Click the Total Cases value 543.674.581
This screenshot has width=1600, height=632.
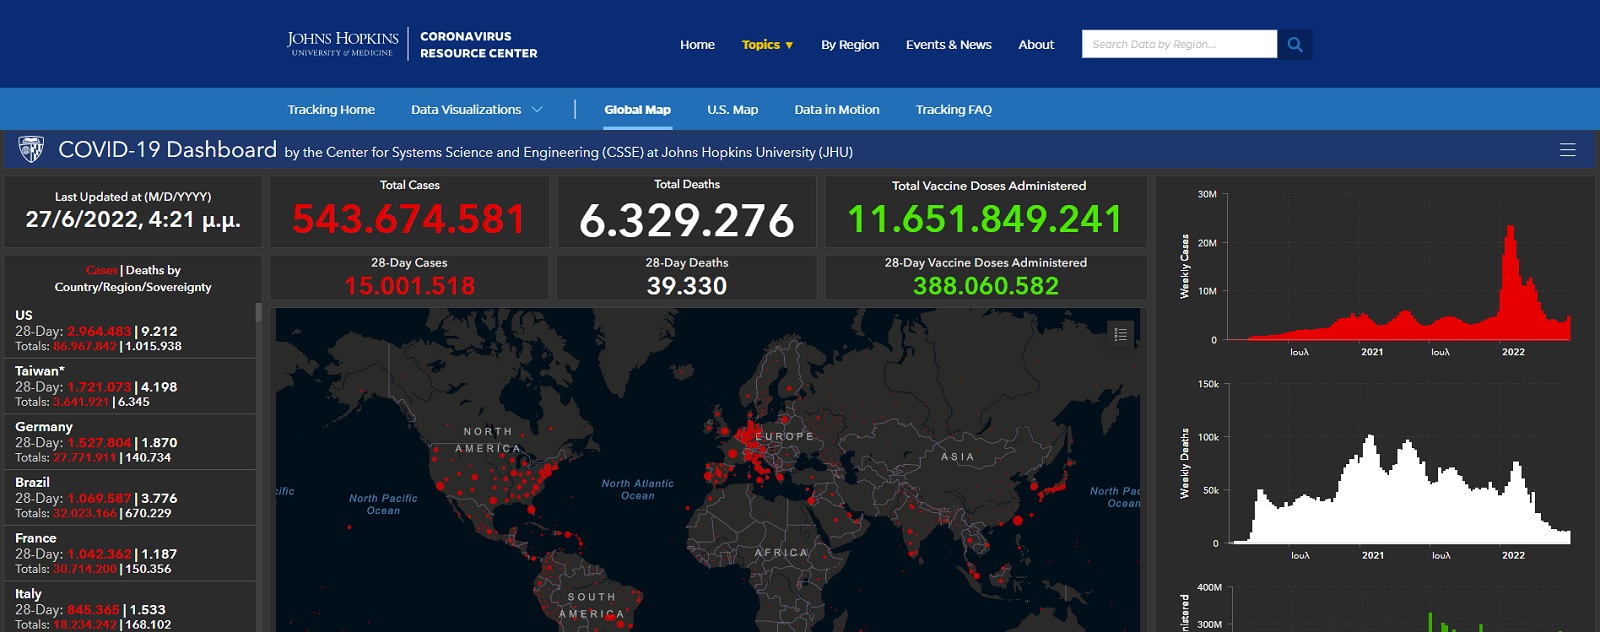(x=409, y=219)
